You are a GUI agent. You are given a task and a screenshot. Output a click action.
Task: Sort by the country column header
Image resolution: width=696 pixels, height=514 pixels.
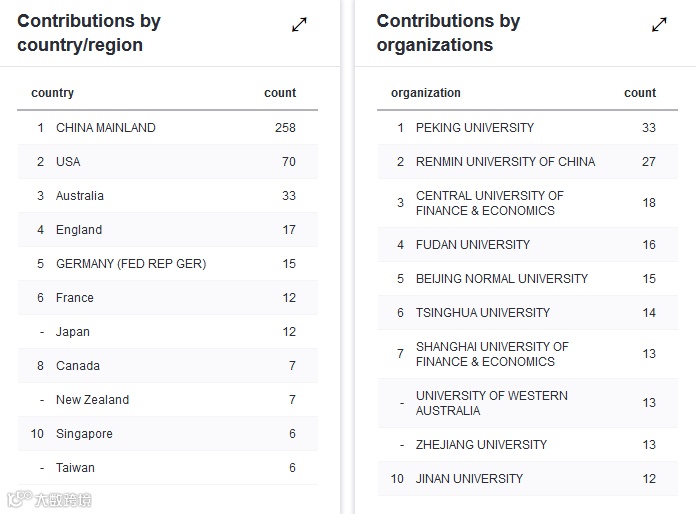[x=53, y=93]
